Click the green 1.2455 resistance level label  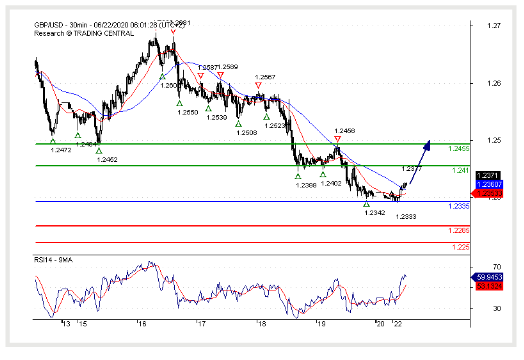459,149
